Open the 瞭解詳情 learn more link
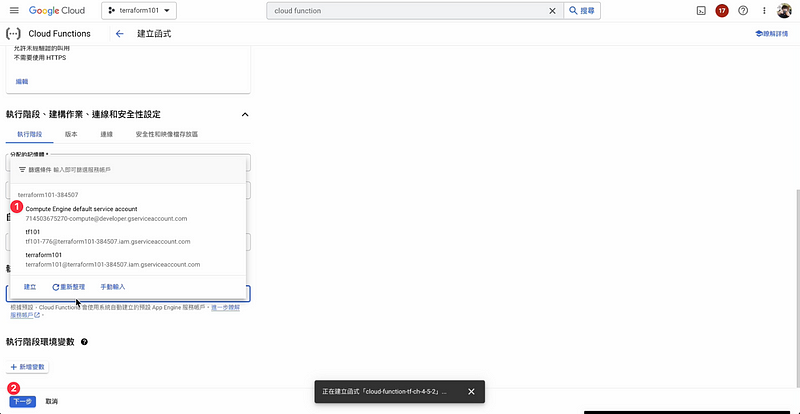Viewport: 800px width, 414px height. click(x=771, y=34)
